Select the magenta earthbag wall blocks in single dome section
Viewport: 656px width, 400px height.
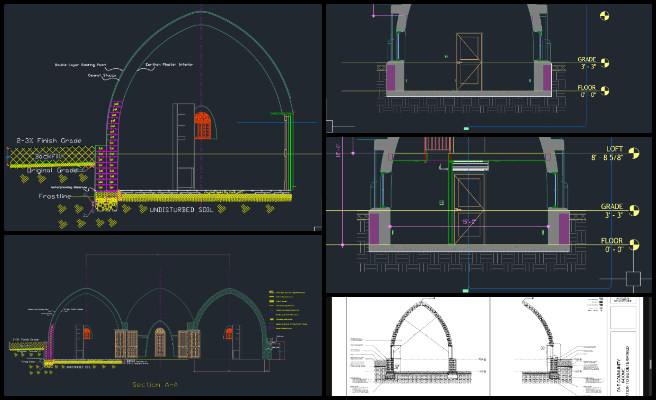pyautogui.click(x=109, y=146)
